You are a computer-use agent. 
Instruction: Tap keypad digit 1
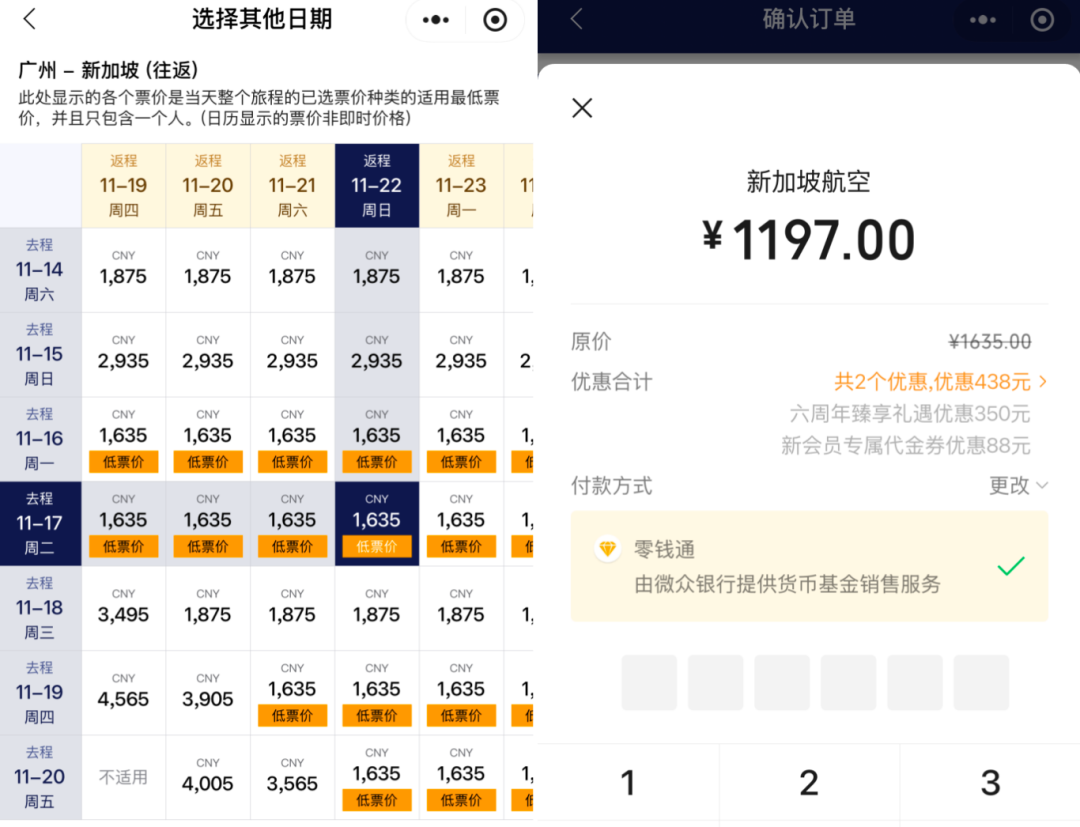(627, 784)
